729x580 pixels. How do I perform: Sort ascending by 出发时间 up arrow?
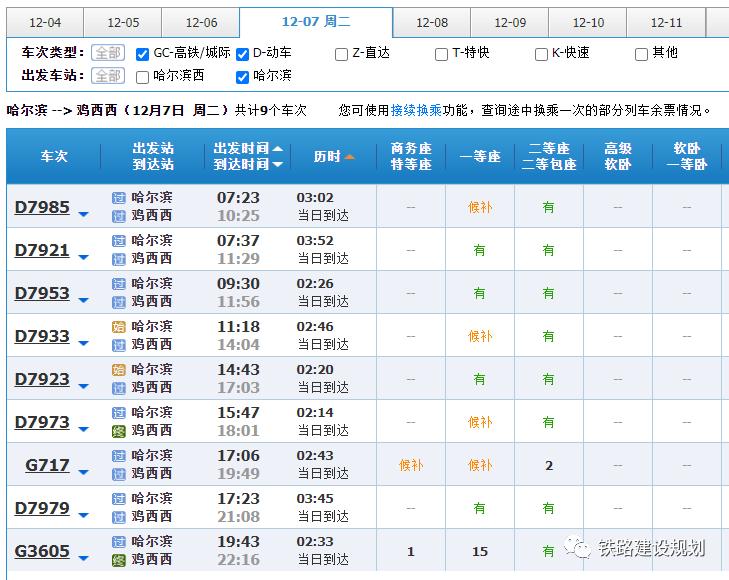[278, 149]
